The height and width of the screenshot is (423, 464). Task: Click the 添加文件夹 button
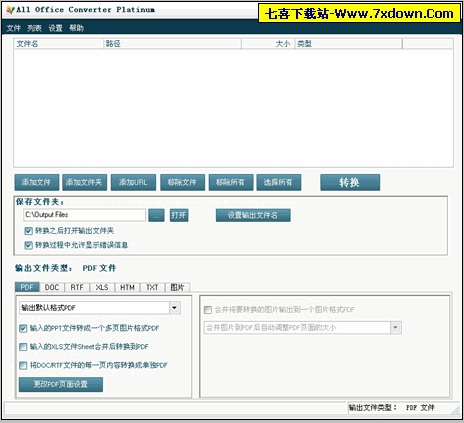85,182
